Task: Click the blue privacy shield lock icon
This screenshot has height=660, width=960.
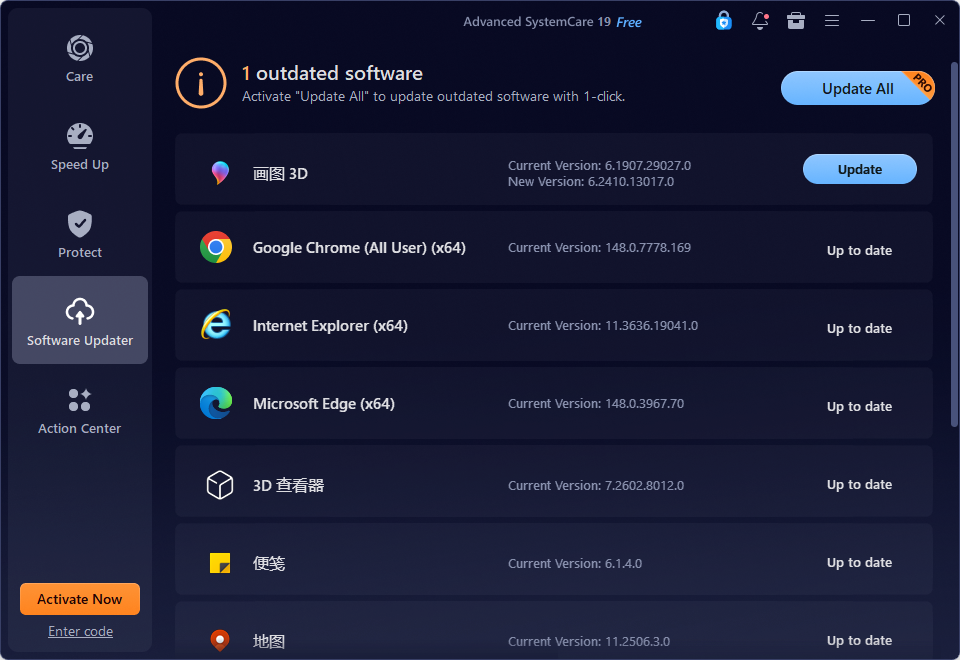Action: tap(724, 20)
